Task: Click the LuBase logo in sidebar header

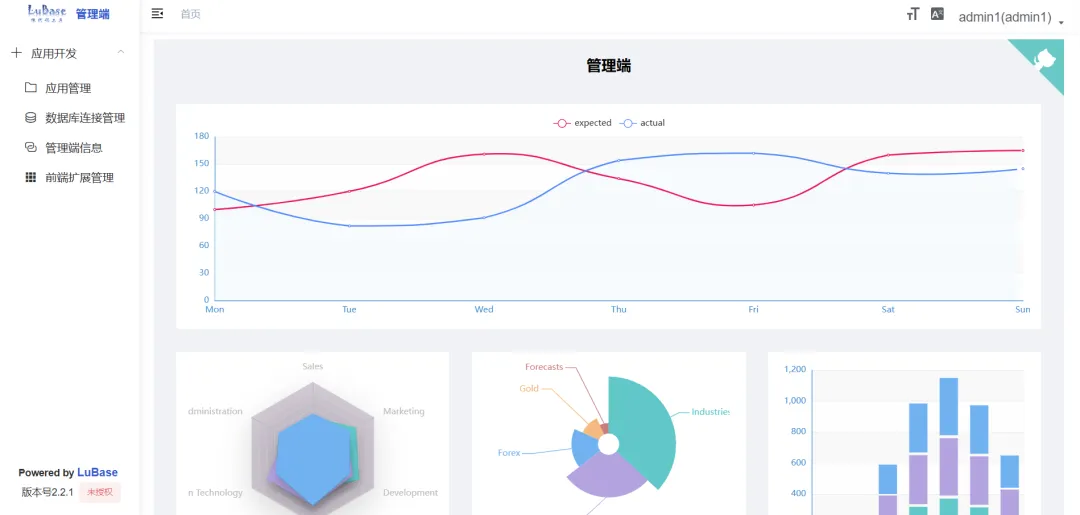Action: 47,12
